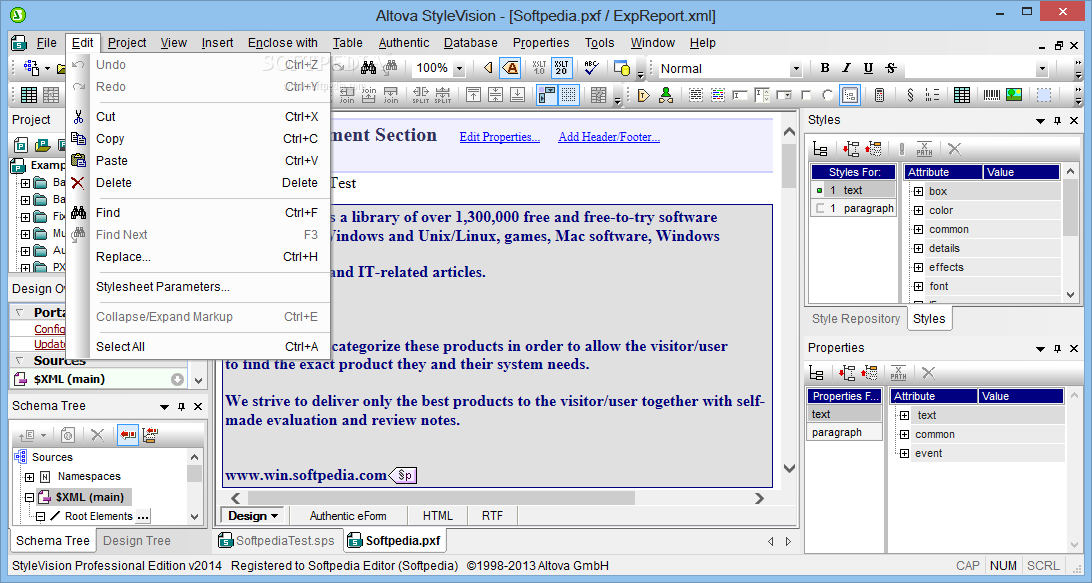This screenshot has width=1092, height=583.
Task: Click the Insert Template tag icon
Action: click(644, 95)
